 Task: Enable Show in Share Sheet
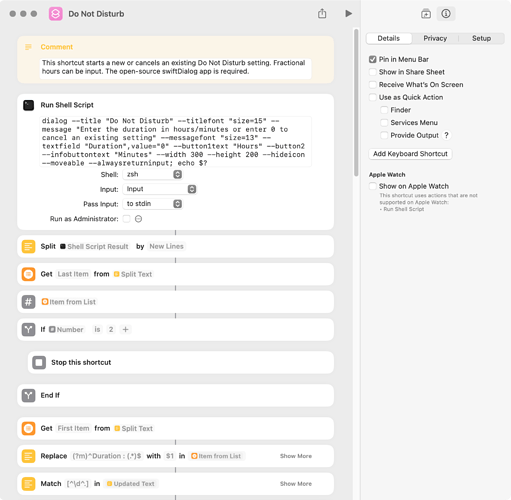click(373, 72)
